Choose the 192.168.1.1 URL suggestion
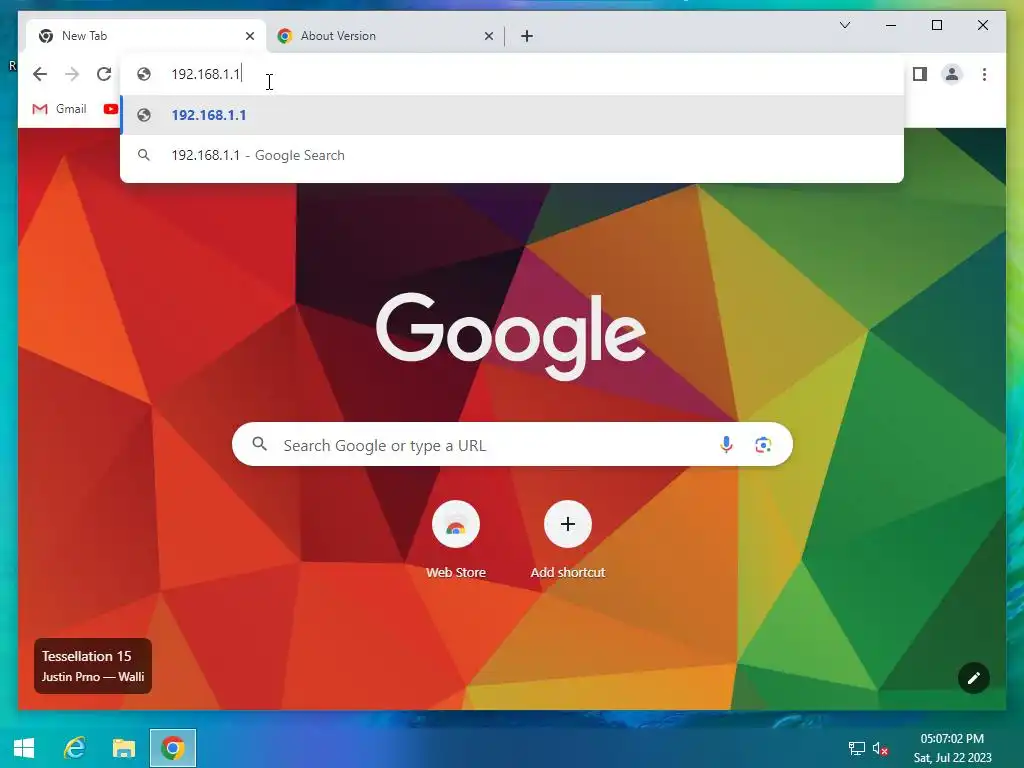1024x768 pixels. coord(512,115)
